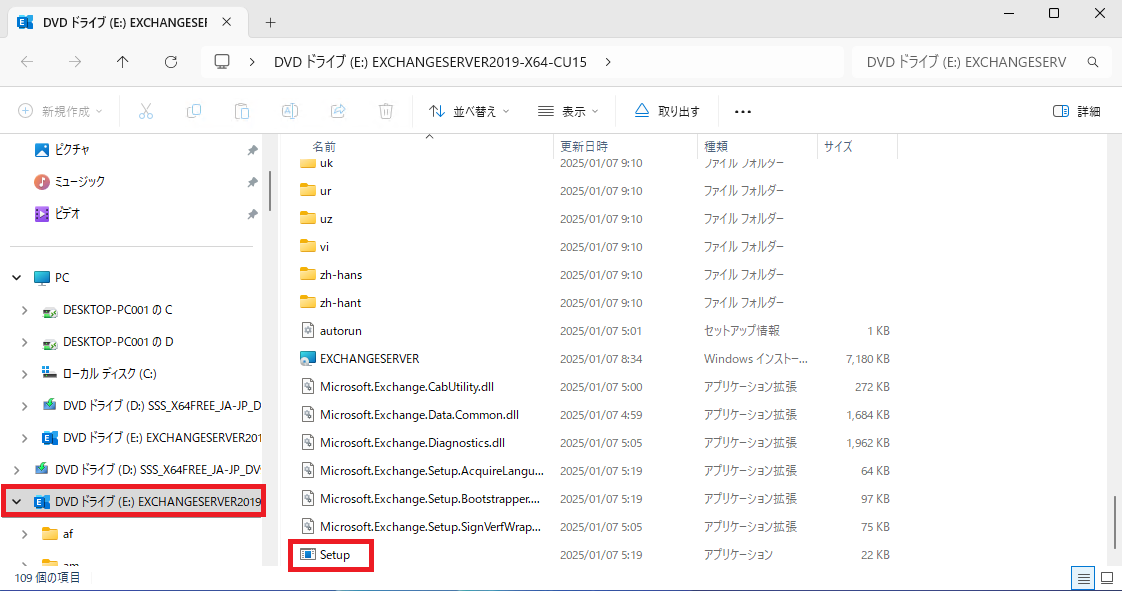This screenshot has width=1122, height=591.
Task: Expand the af folder tree node
Action: pos(24,534)
